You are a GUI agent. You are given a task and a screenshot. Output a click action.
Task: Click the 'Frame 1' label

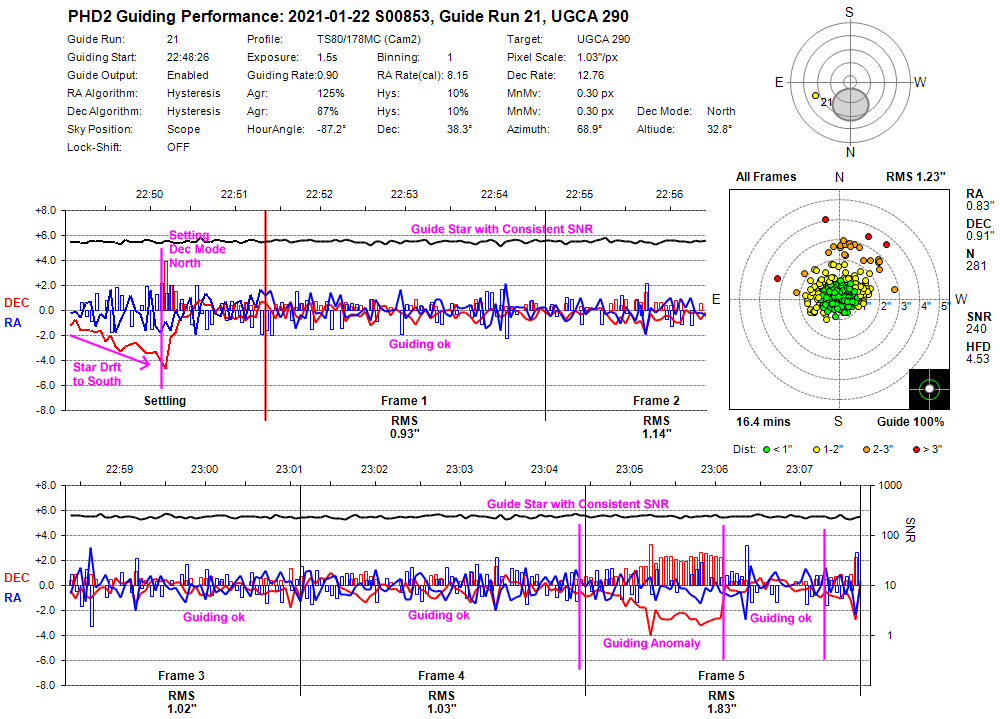point(404,401)
